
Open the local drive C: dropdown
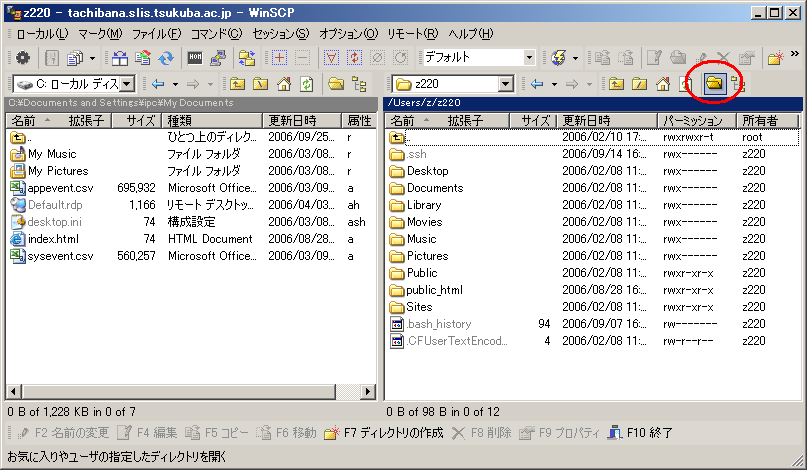127,84
